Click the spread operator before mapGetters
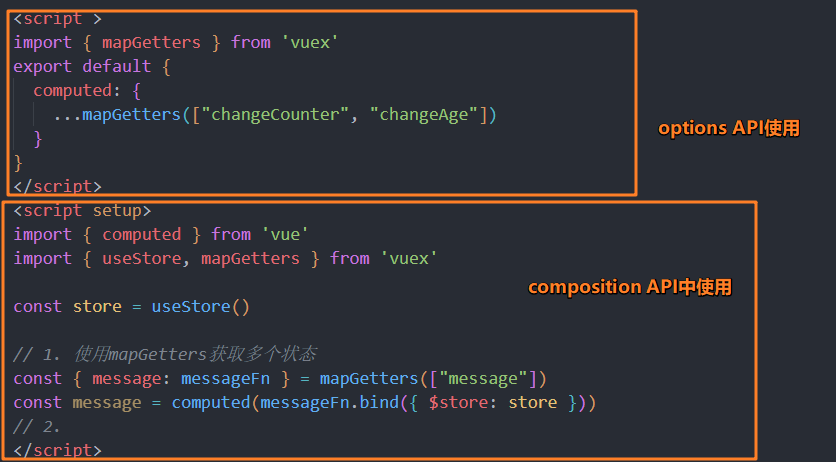Image resolution: width=836 pixels, height=462 pixels. (67, 114)
